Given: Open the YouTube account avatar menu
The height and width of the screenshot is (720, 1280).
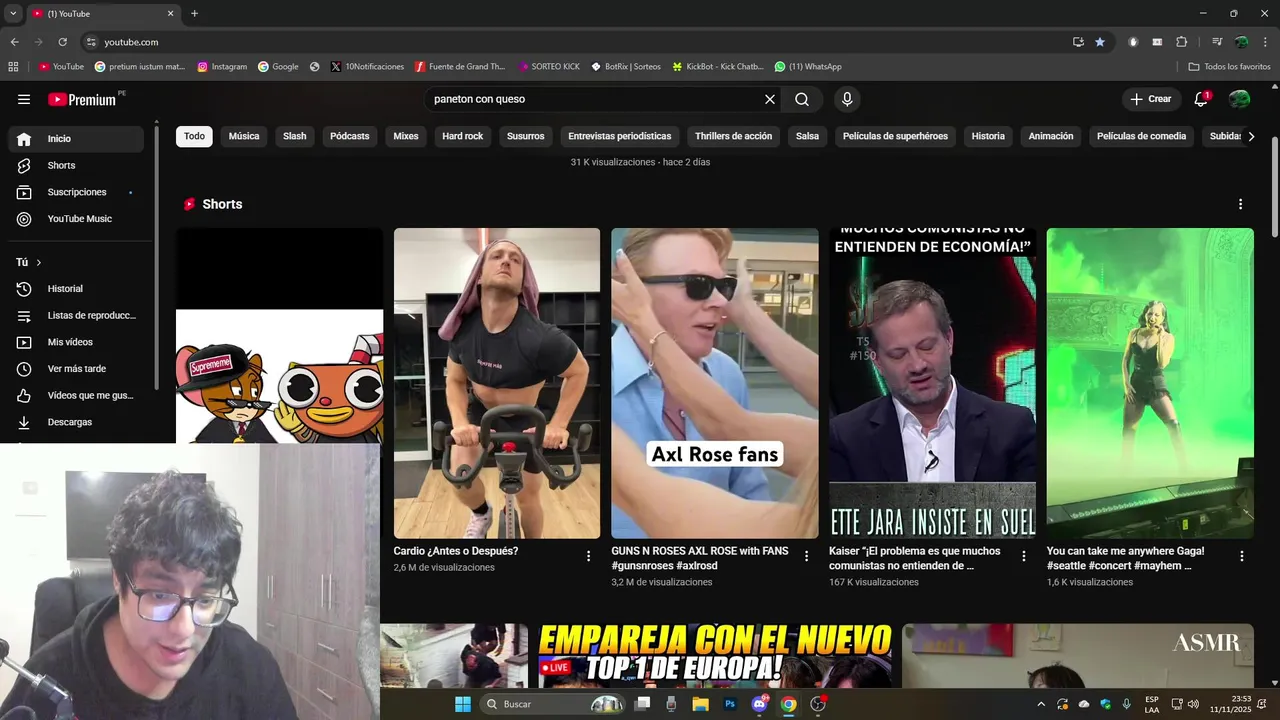Looking at the screenshot, I should [1239, 99].
